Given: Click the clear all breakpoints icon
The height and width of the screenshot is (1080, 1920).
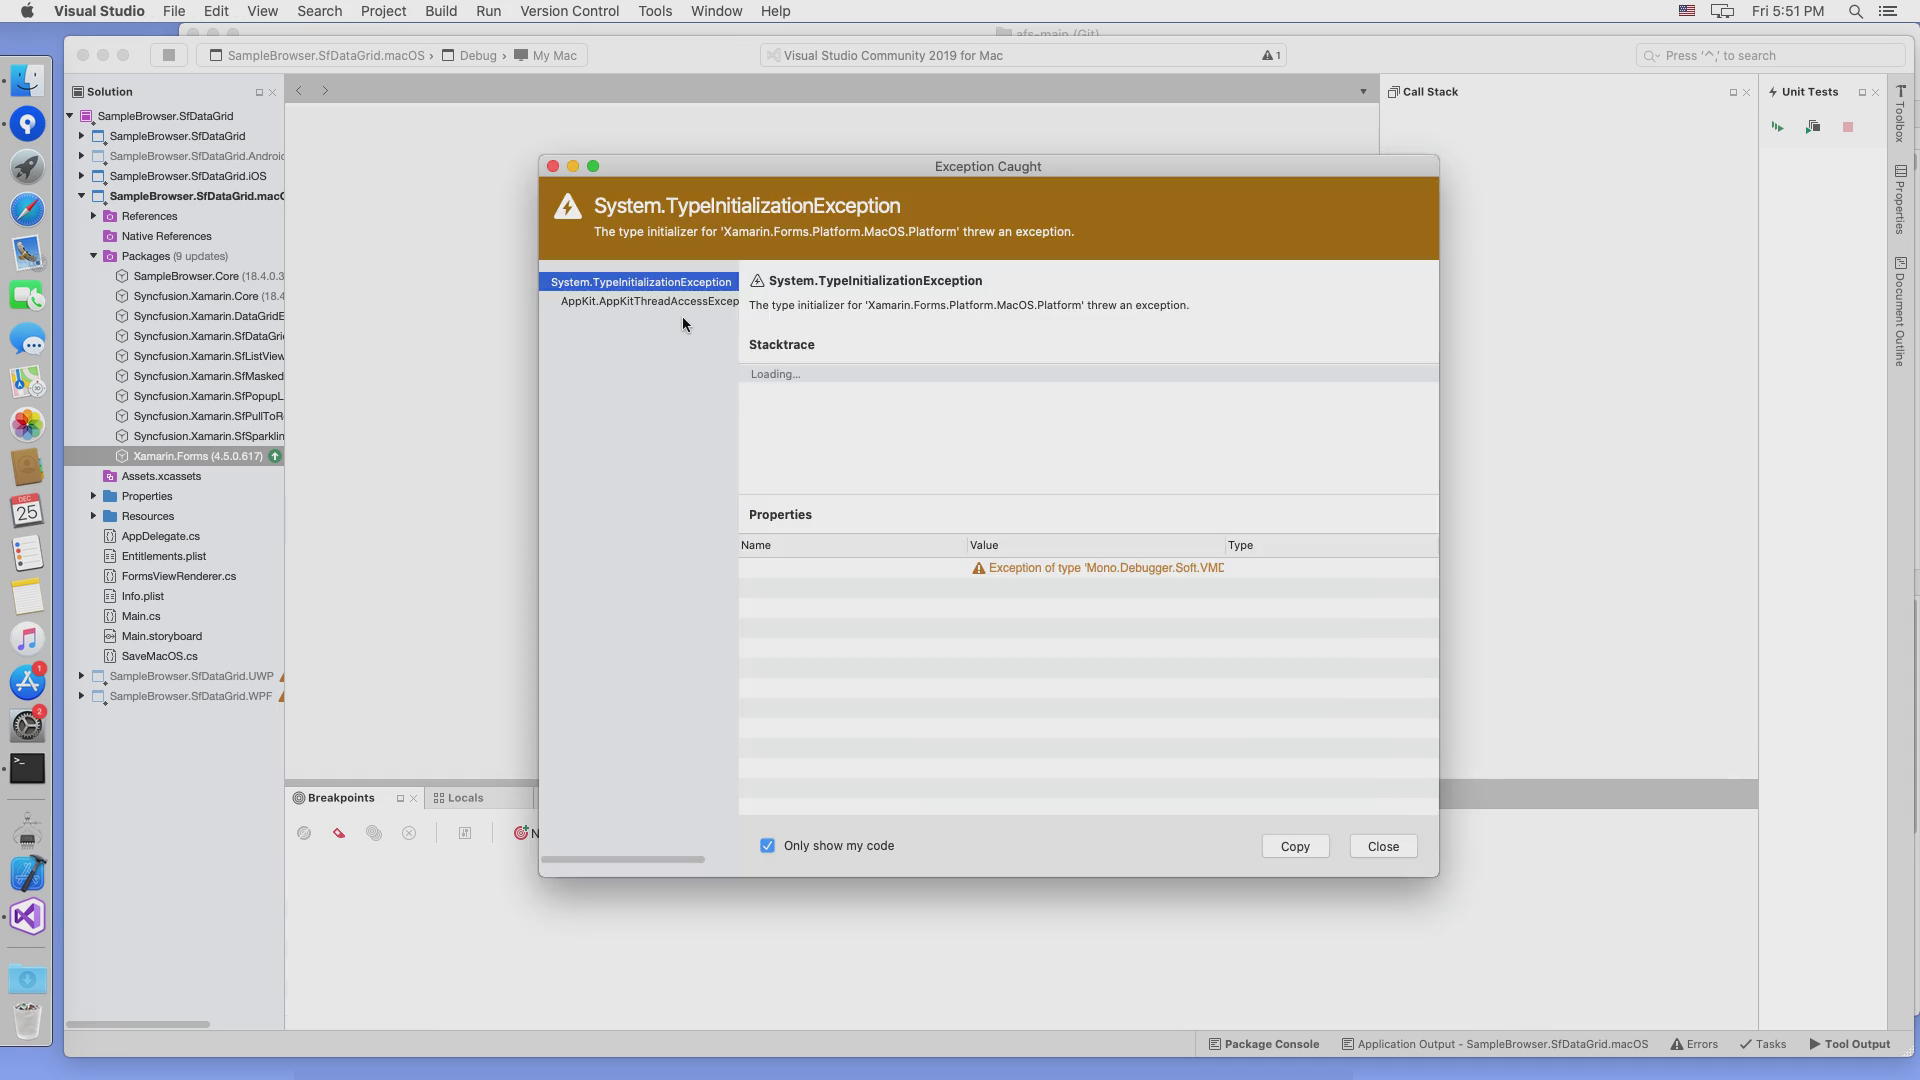Looking at the screenshot, I should click(x=409, y=833).
